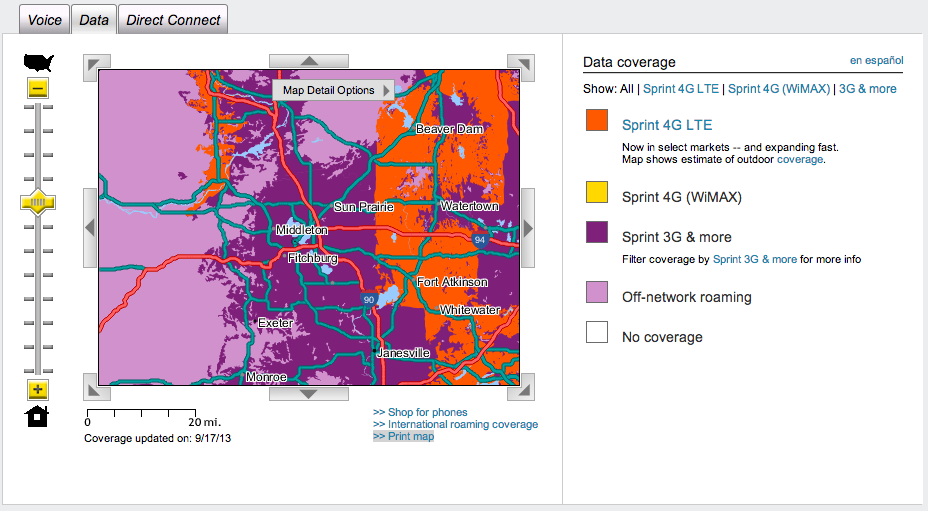Click the Sprint 4G (WiMAX) legend label
This screenshot has width=928, height=511.
[682, 197]
